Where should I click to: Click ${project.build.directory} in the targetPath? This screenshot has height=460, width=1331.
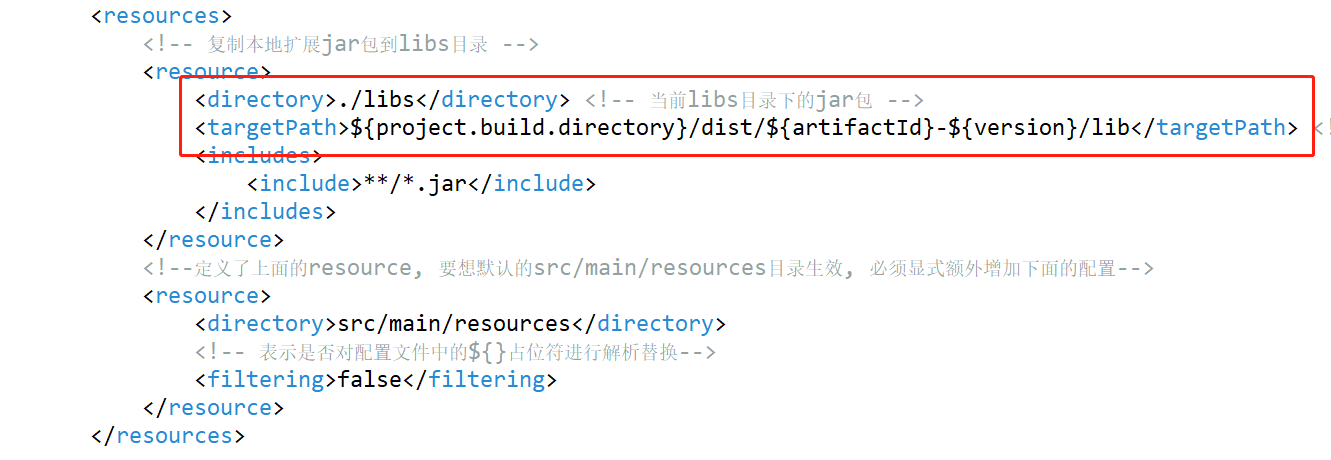(x=514, y=128)
